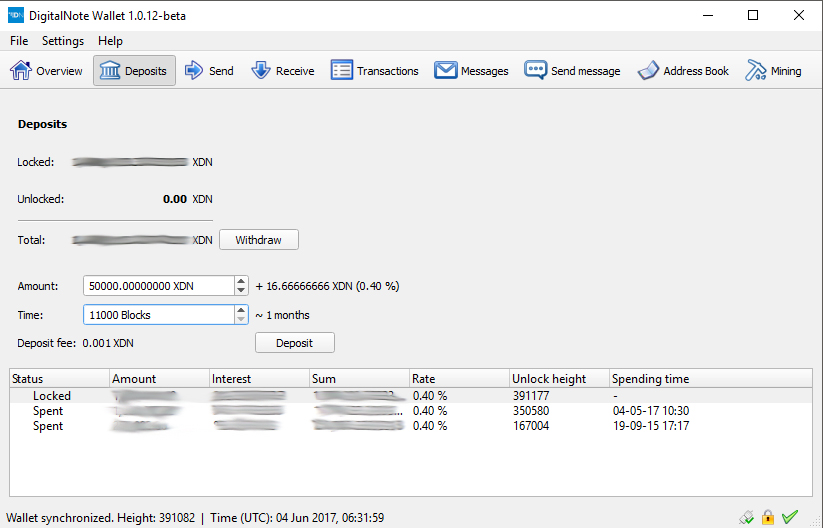Screen dimensions: 823x528
Task: Open the Address Book icon
Action: pyautogui.click(x=648, y=70)
